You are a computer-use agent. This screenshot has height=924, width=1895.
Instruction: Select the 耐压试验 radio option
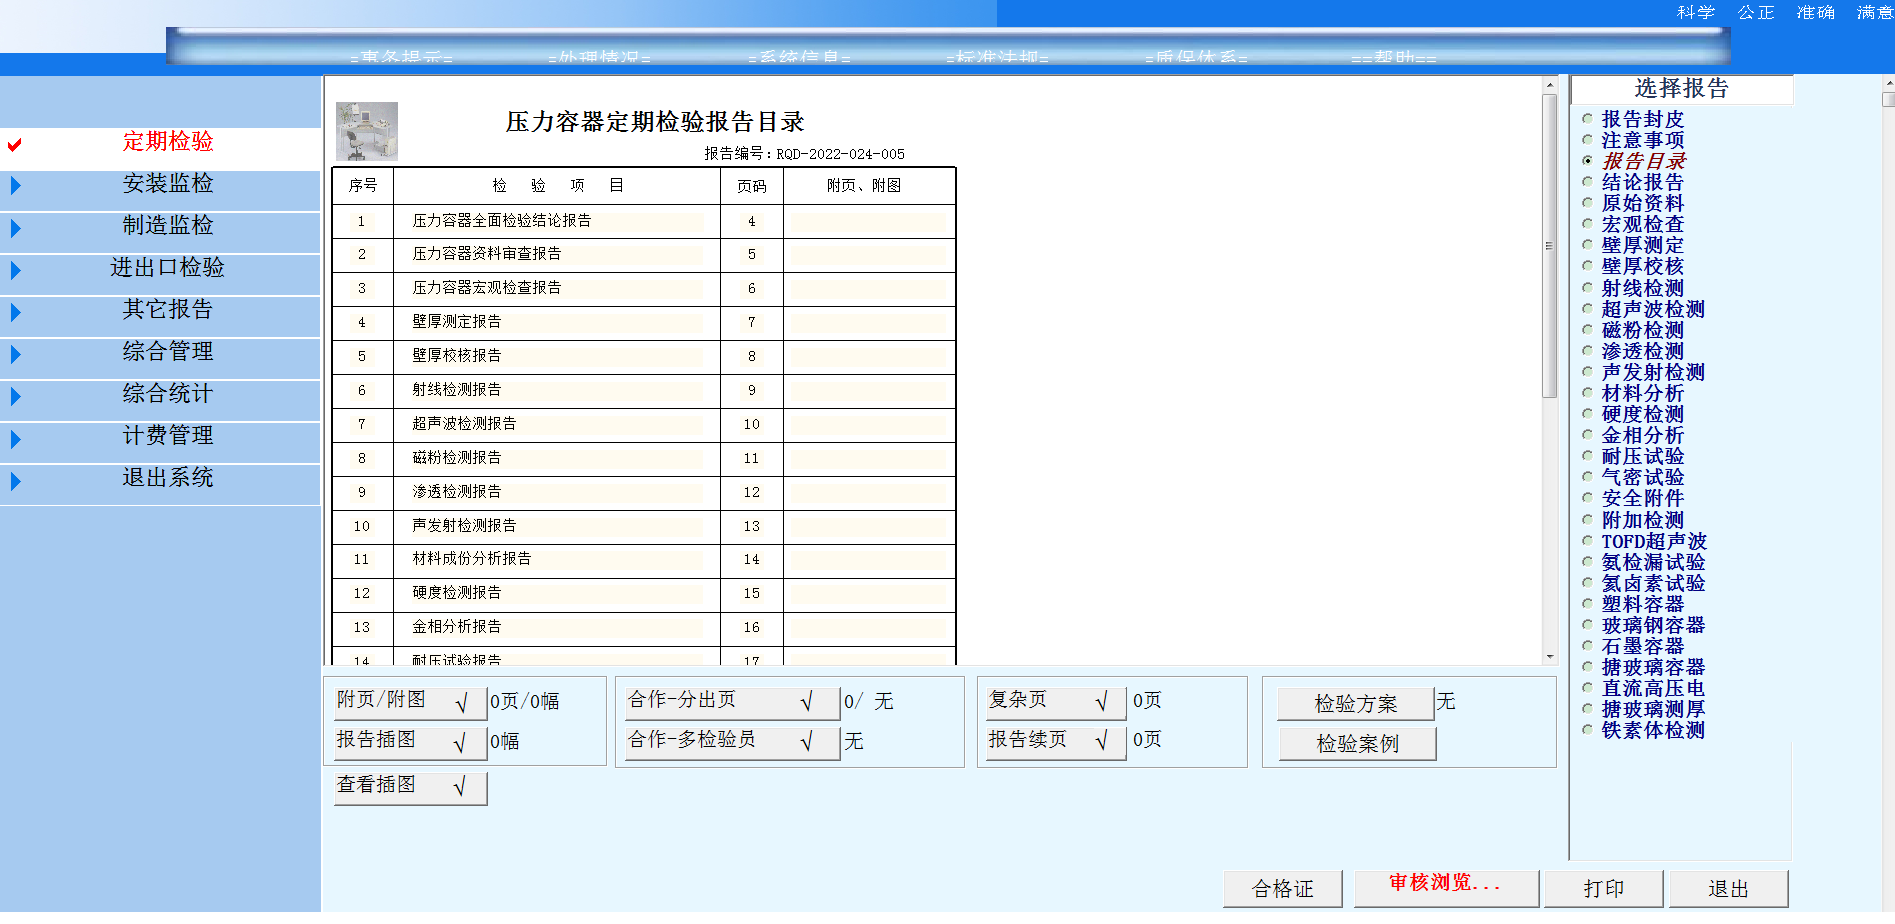coord(1587,455)
